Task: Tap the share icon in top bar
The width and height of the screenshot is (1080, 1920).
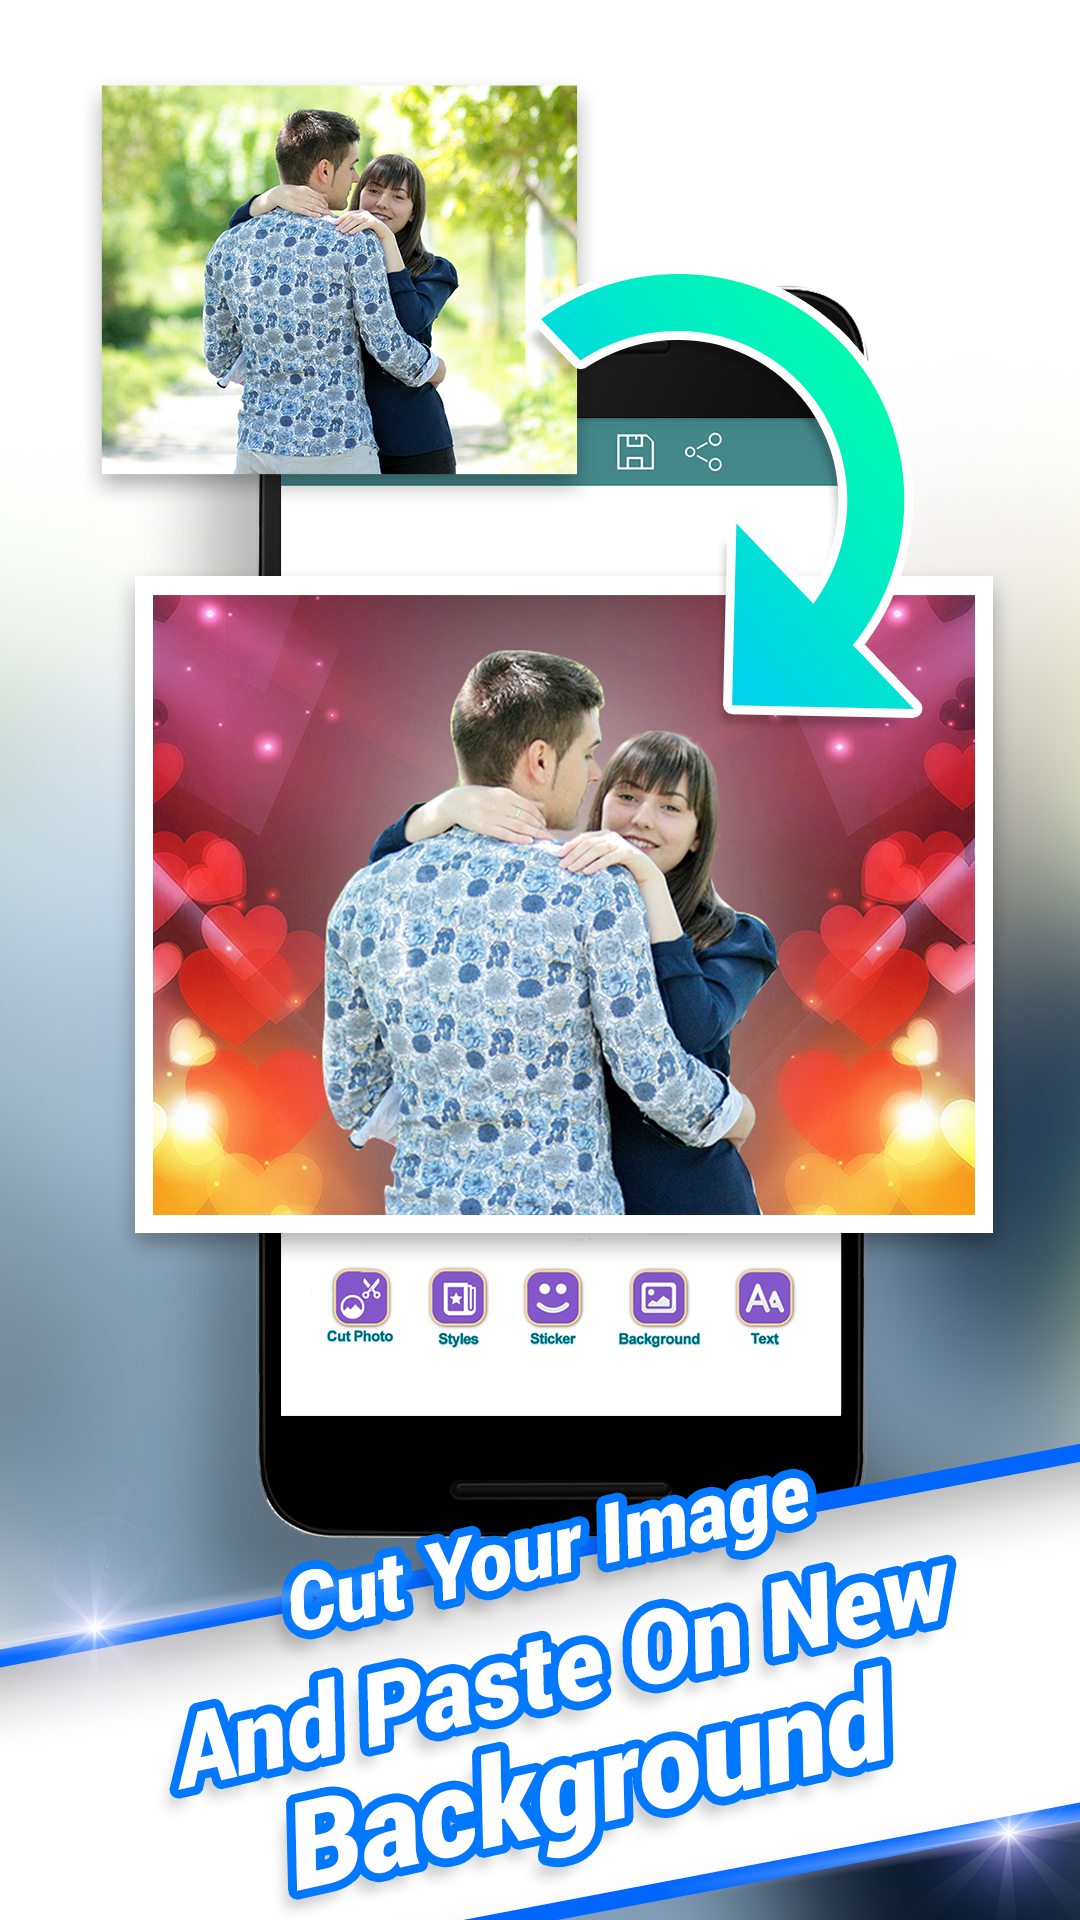Action: [x=703, y=452]
